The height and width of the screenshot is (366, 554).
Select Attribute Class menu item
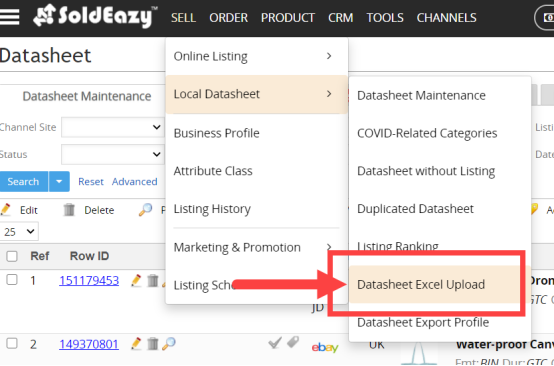pyautogui.click(x=257, y=171)
